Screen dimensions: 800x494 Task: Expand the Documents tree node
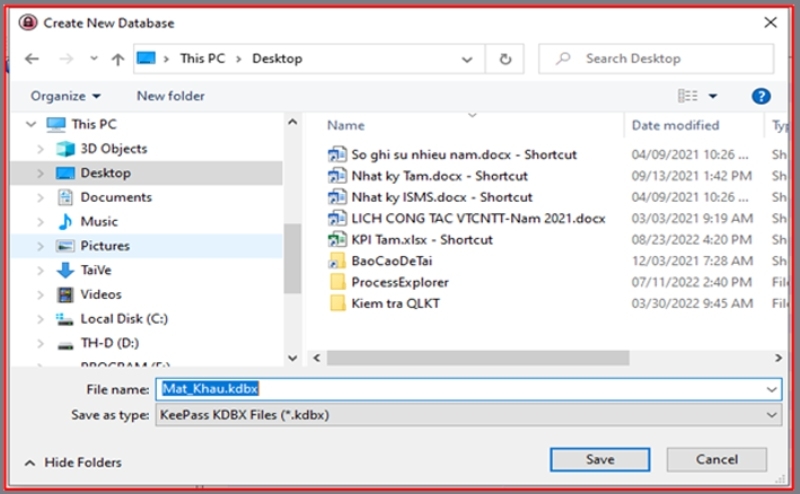pos(40,197)
